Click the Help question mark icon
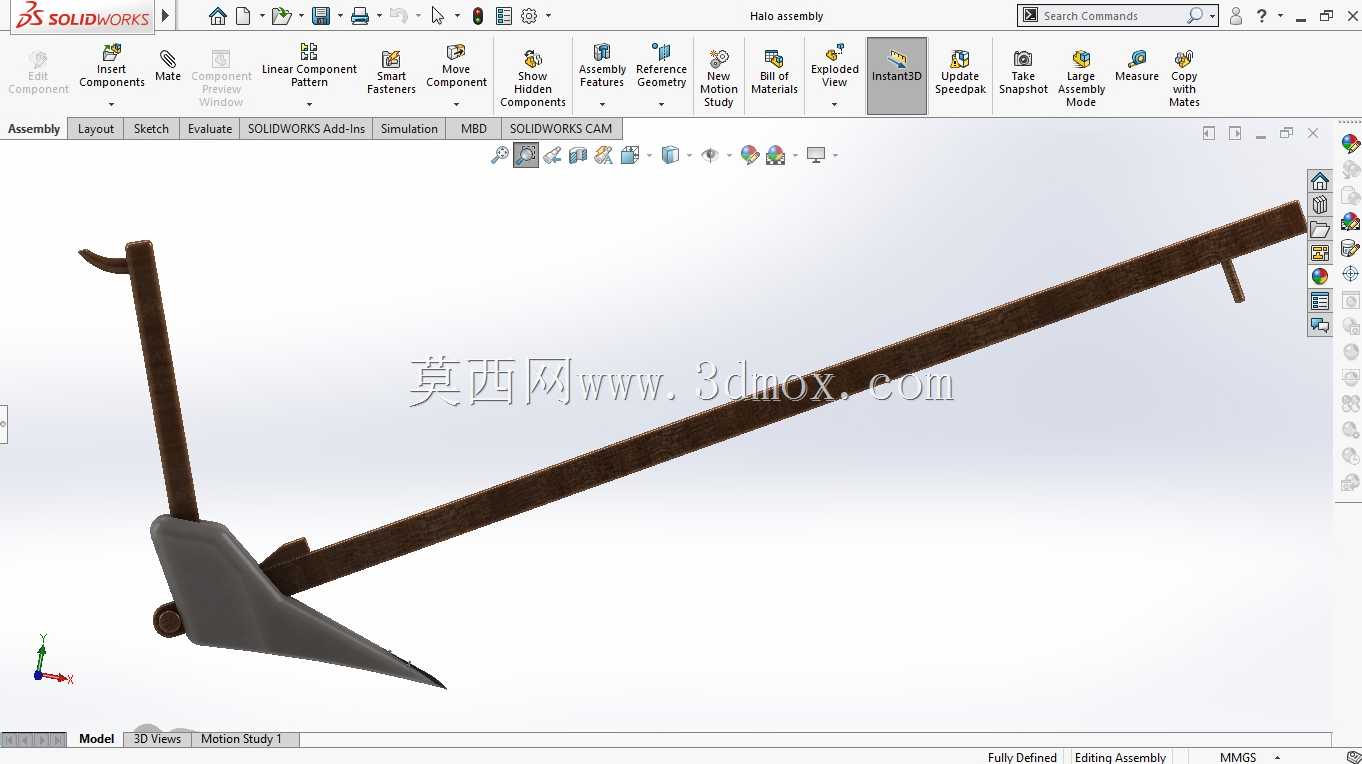 (x=1262, y=16)
